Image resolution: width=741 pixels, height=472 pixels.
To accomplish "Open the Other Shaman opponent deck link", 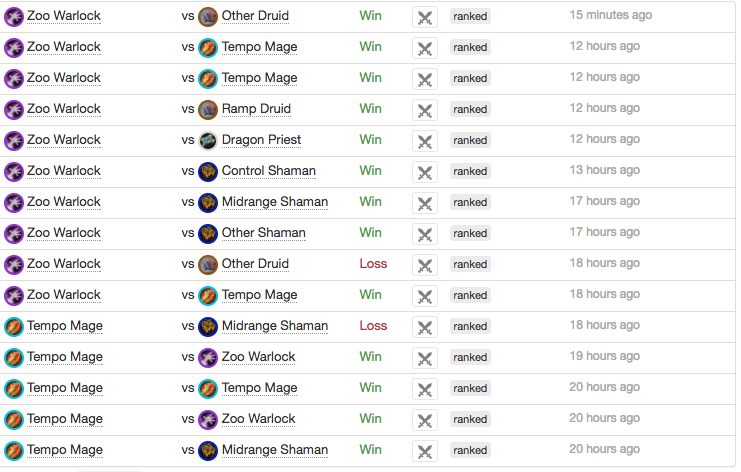I will pyautogui.click(x=263, y=233).
